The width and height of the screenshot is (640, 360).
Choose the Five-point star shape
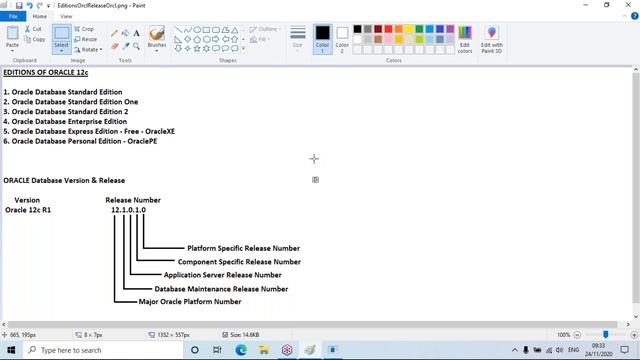[197, 49]
